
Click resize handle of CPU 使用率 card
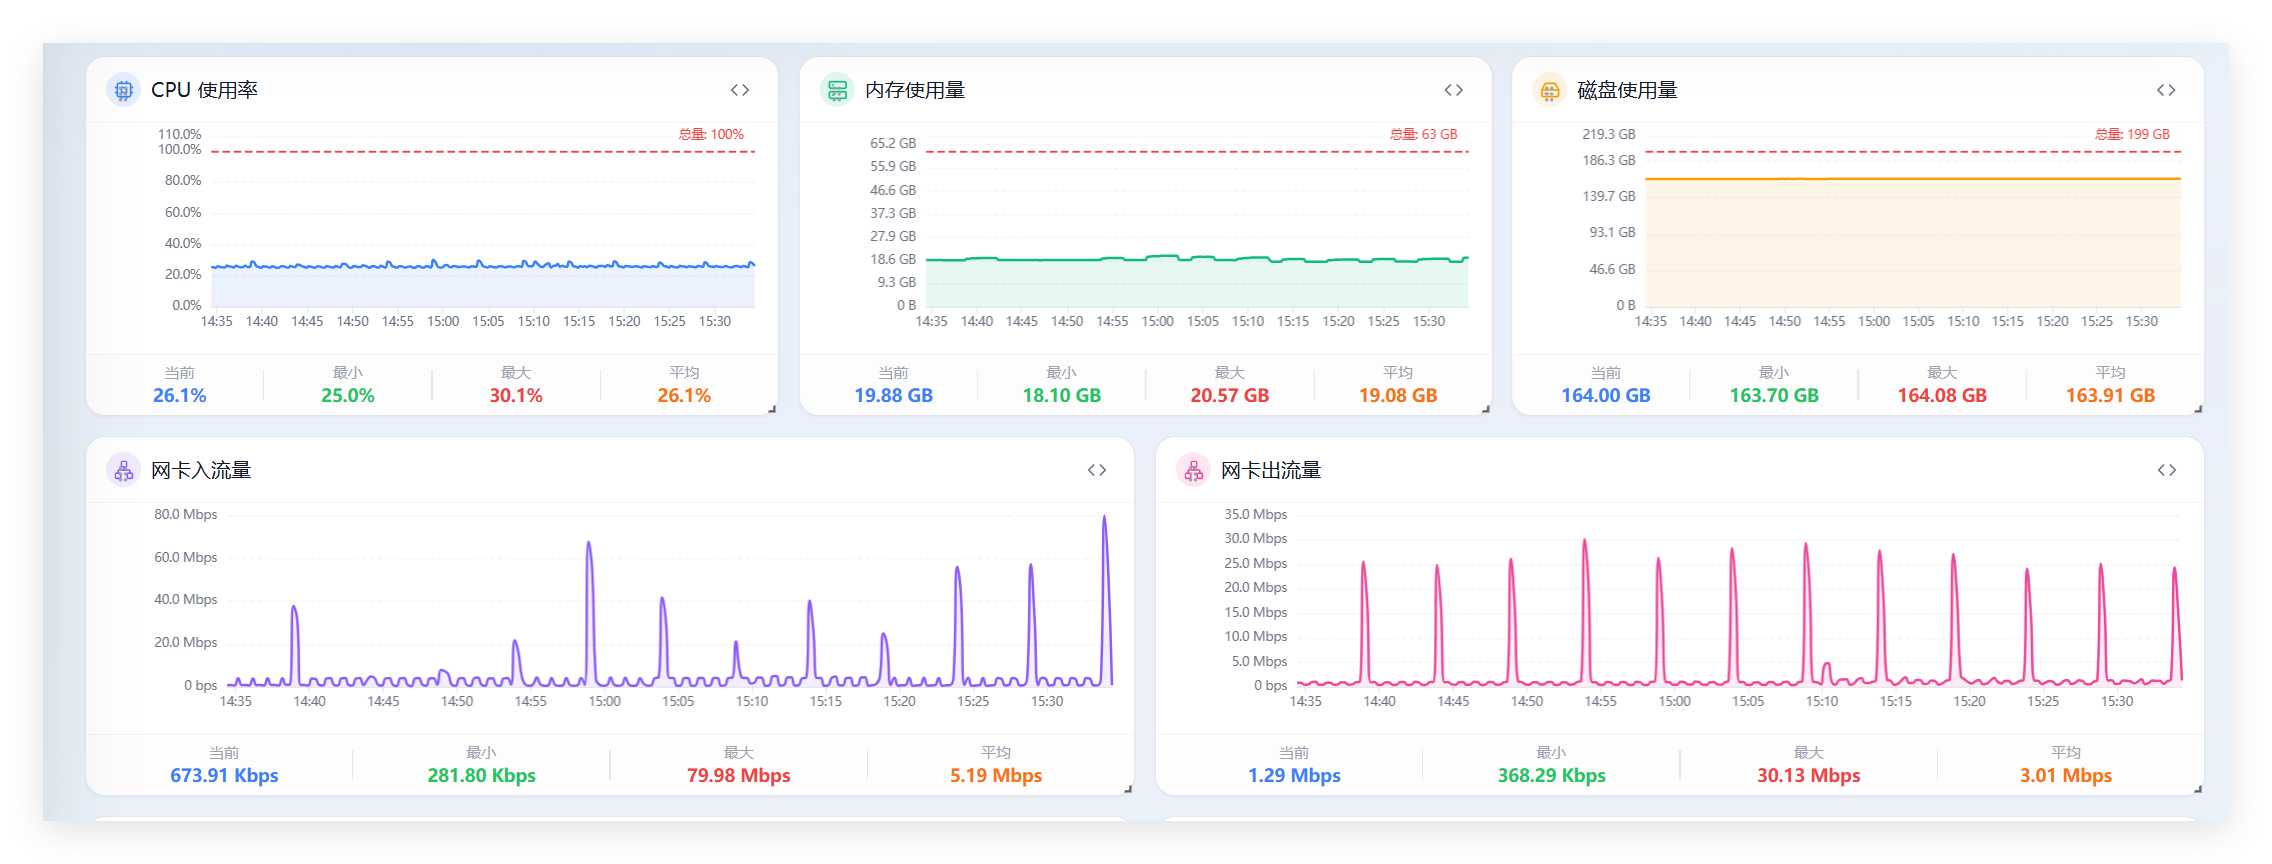(772, 409)
